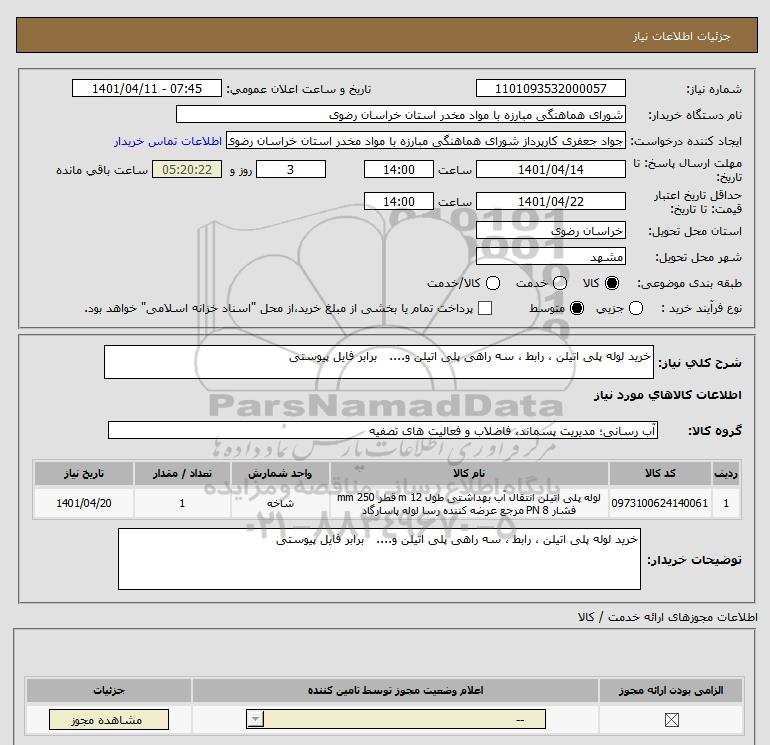Viewport: 770px width, 745px height.
Task: Click the توضیحات خریدار text area
Action: click(379, 559)
